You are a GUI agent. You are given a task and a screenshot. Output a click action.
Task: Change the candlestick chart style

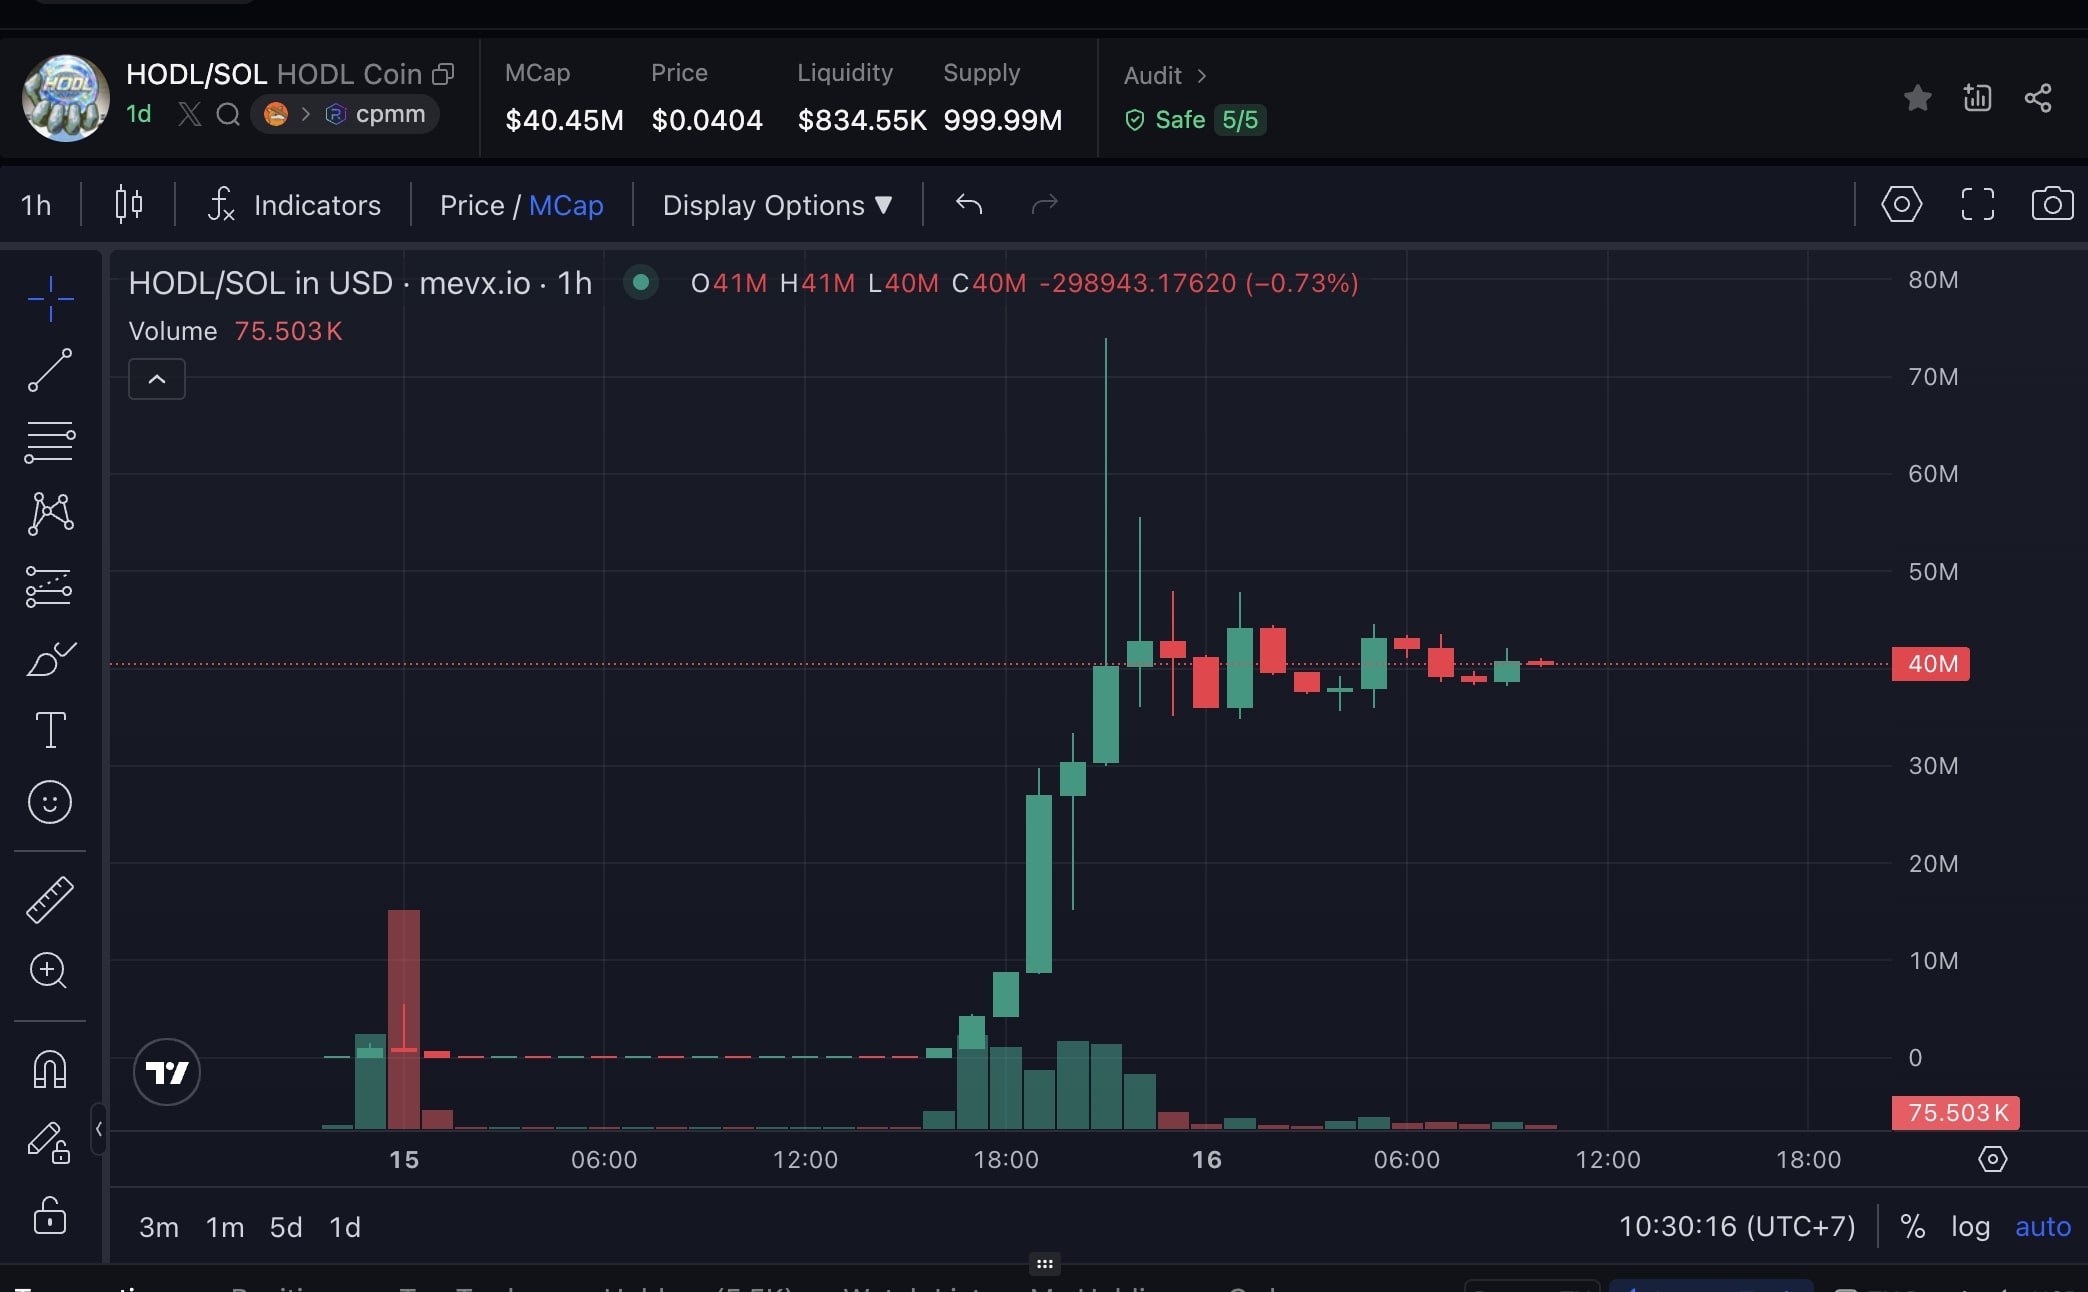129,204
